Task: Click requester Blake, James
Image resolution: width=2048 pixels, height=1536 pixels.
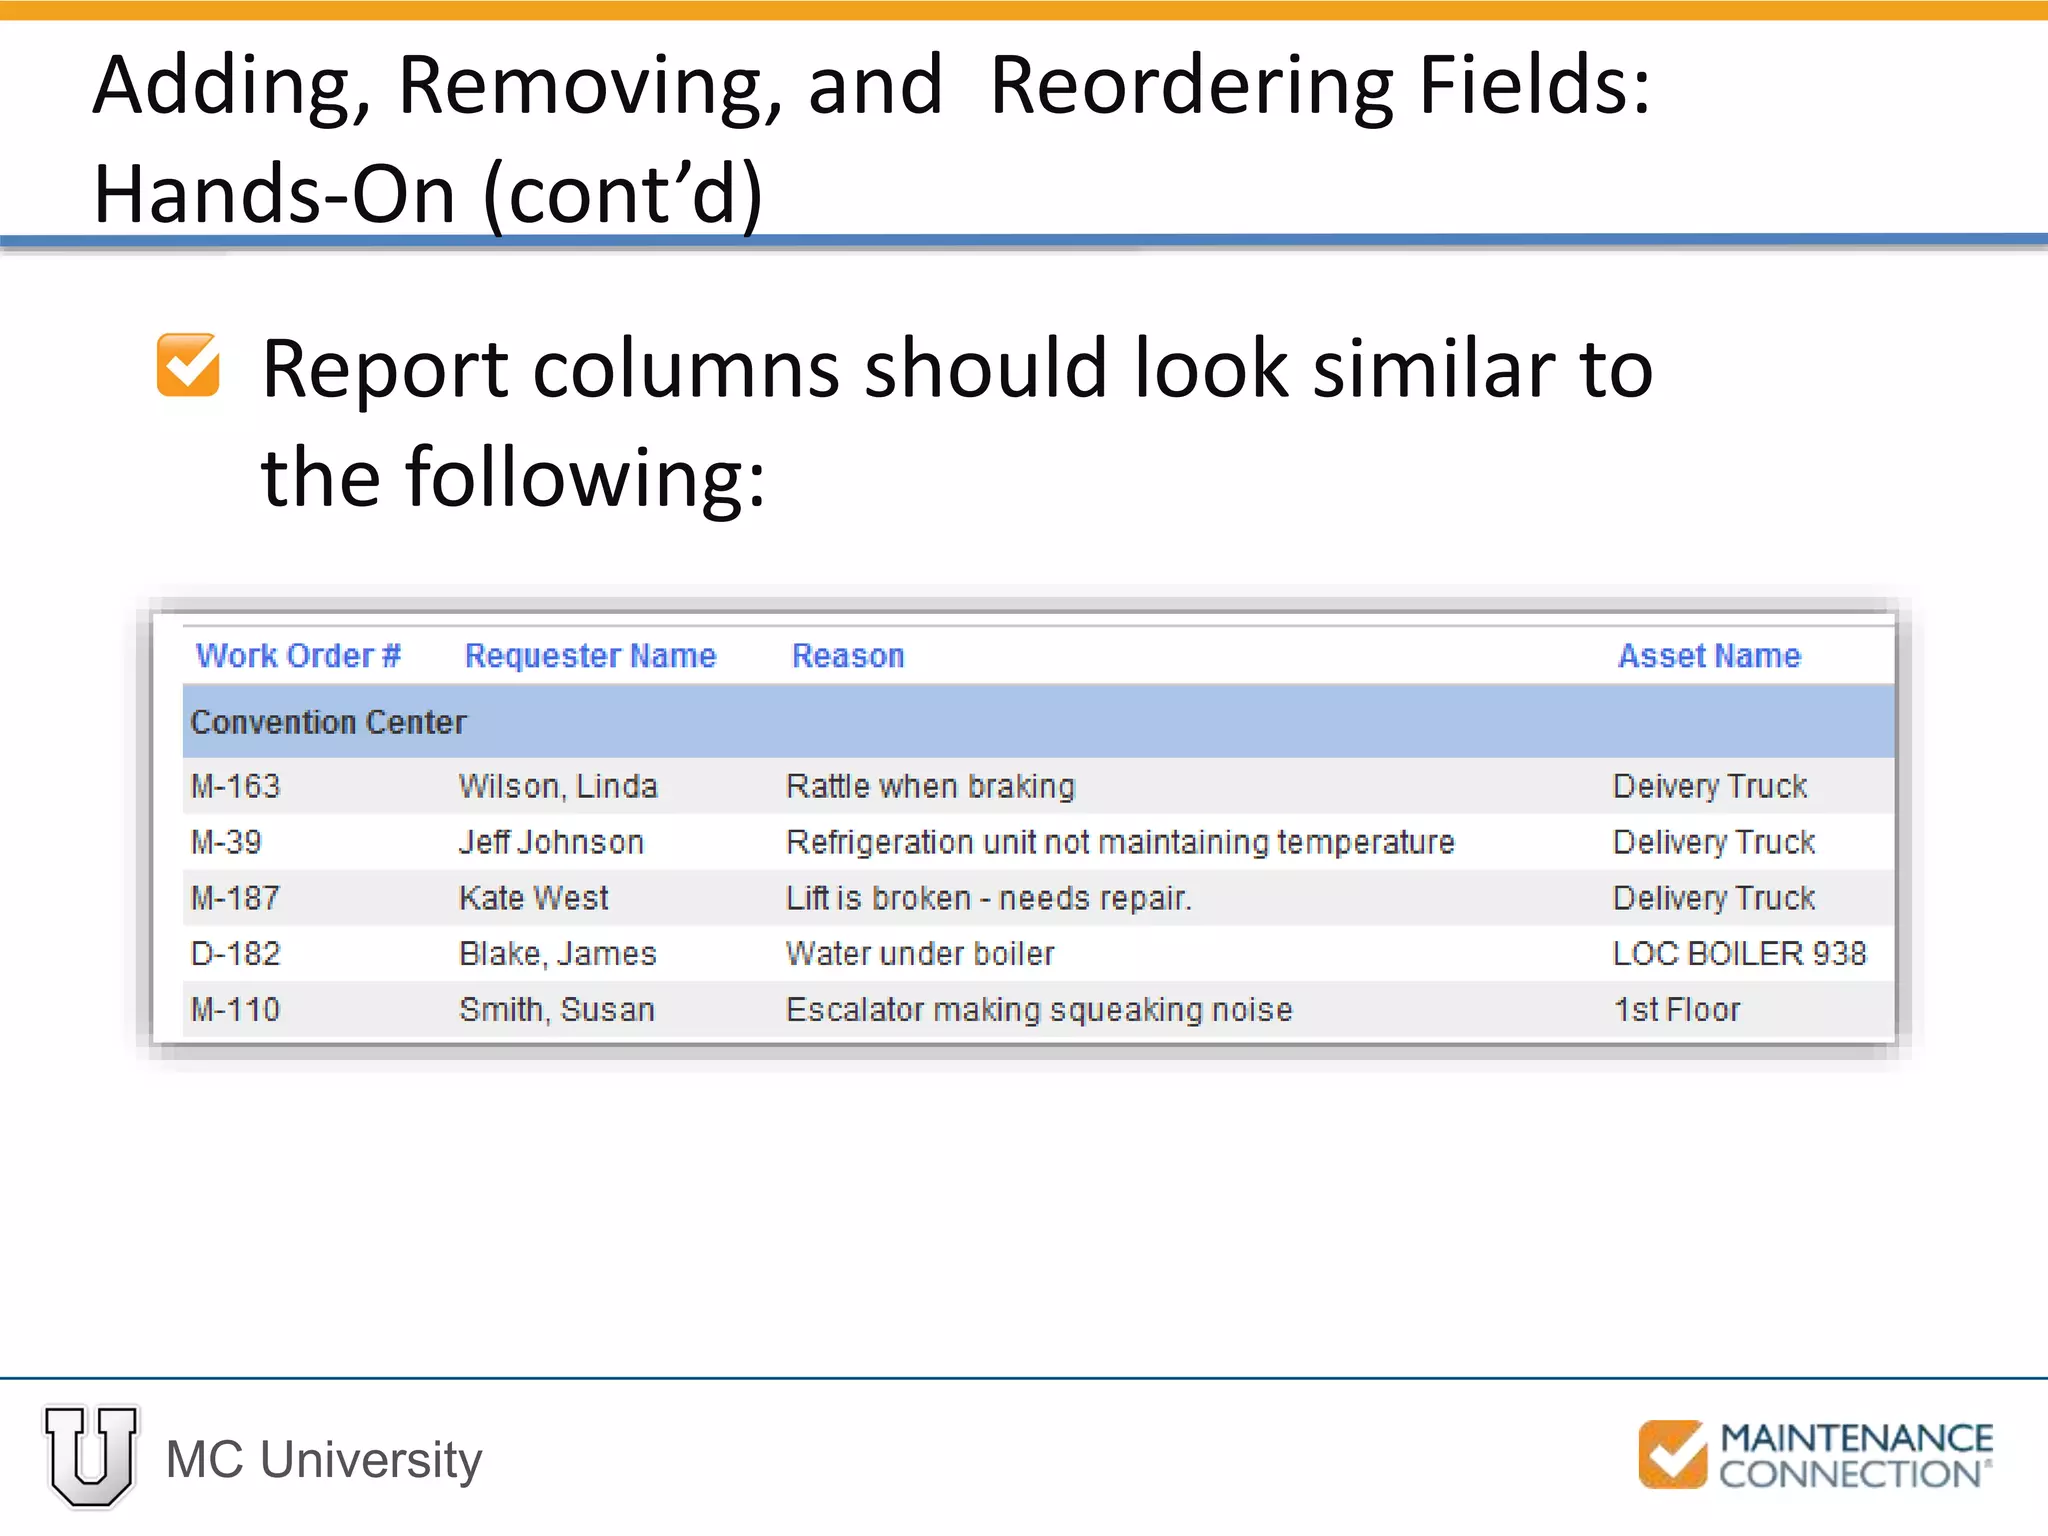Action: 558,955
